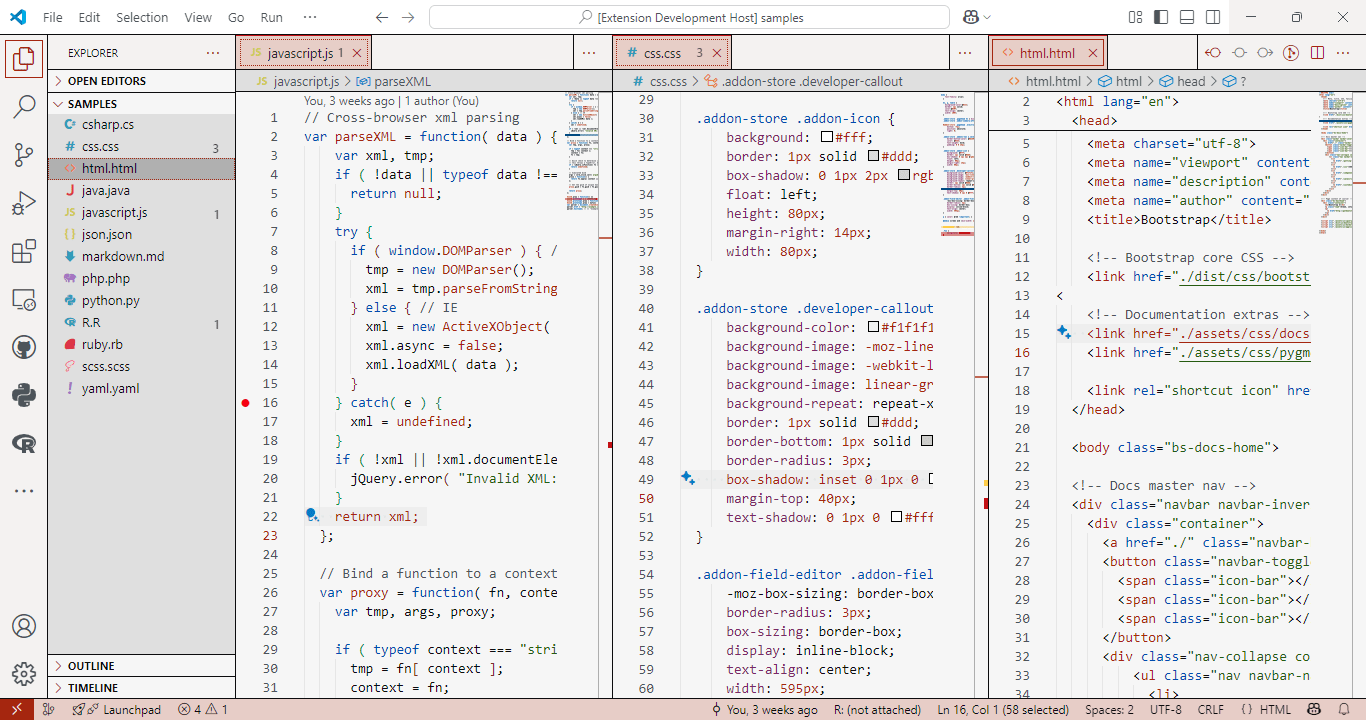Close the javascript.js tab
Screen dimensions: 1366x720
[x=356, y=53]
